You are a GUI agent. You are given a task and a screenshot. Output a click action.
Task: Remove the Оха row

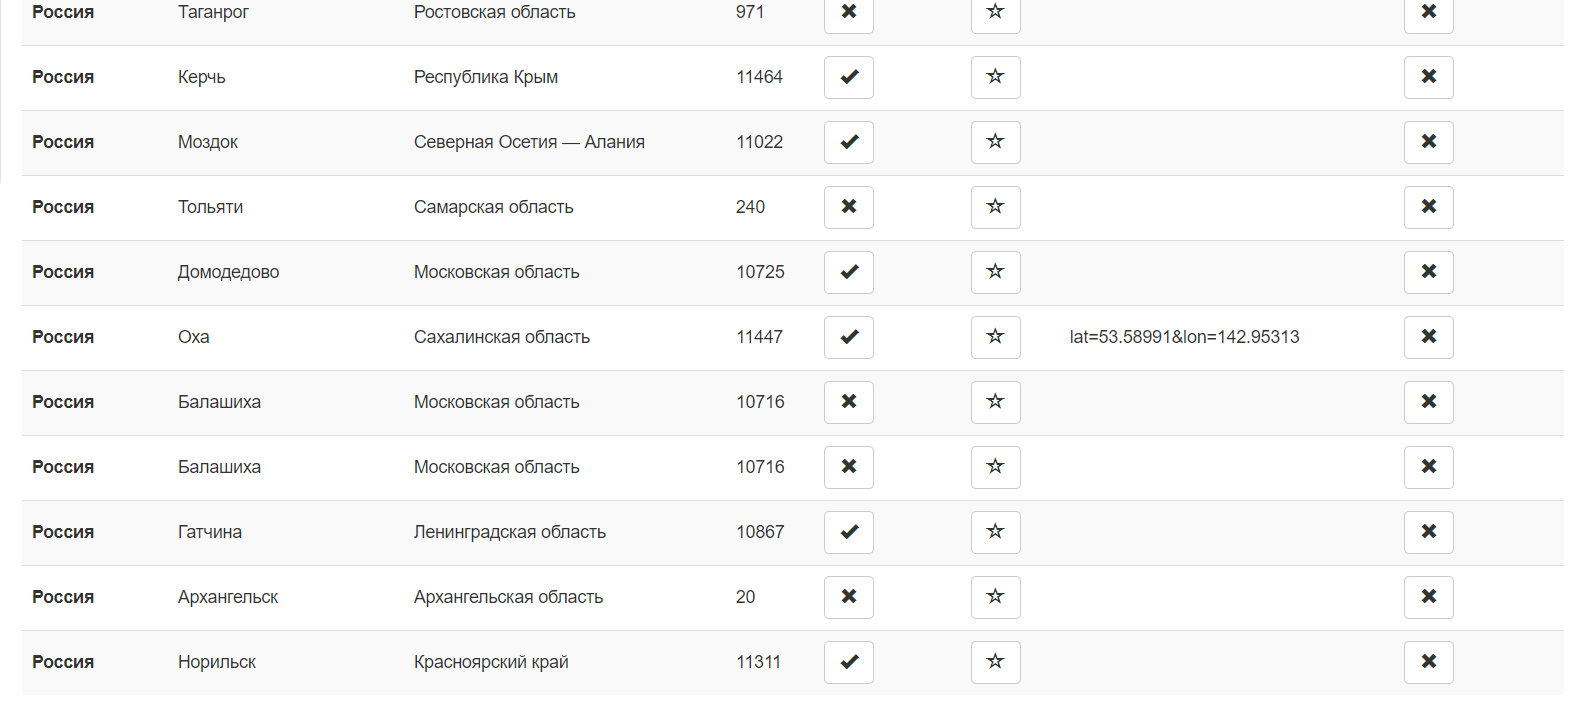(x=1428, y=337)
